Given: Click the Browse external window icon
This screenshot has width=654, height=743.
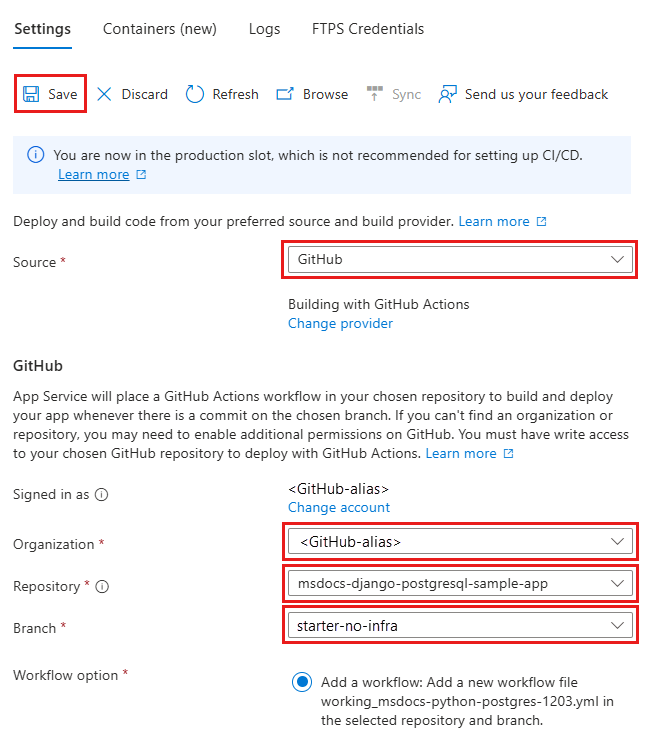Looking at the screenshot, I should [285, 94].
